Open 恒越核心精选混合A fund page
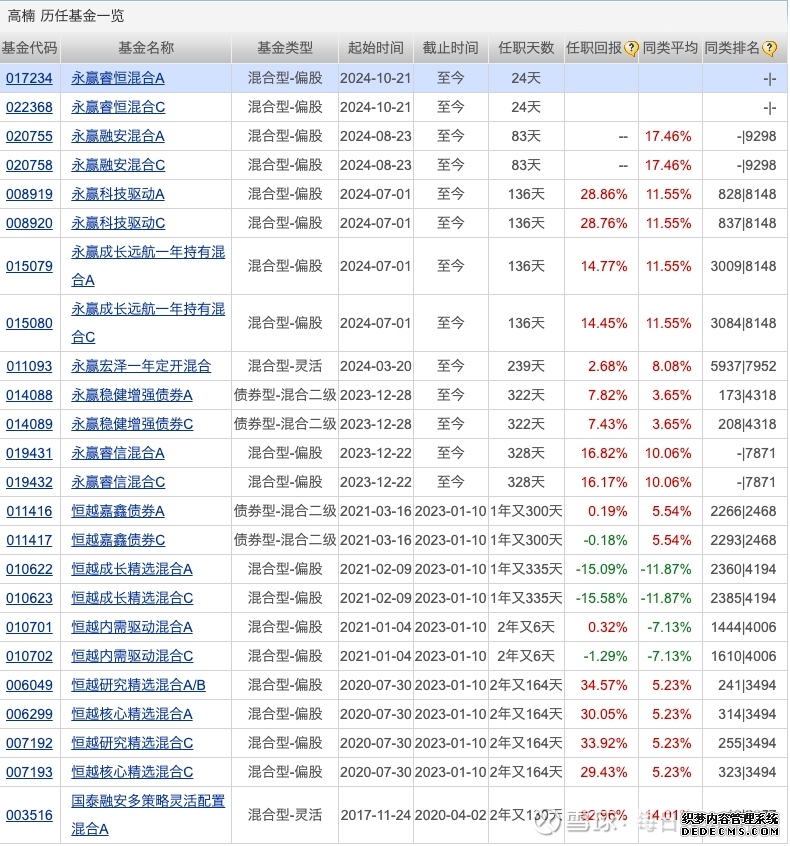The width and height of the screenshot is (790, 846). [132, 715]
